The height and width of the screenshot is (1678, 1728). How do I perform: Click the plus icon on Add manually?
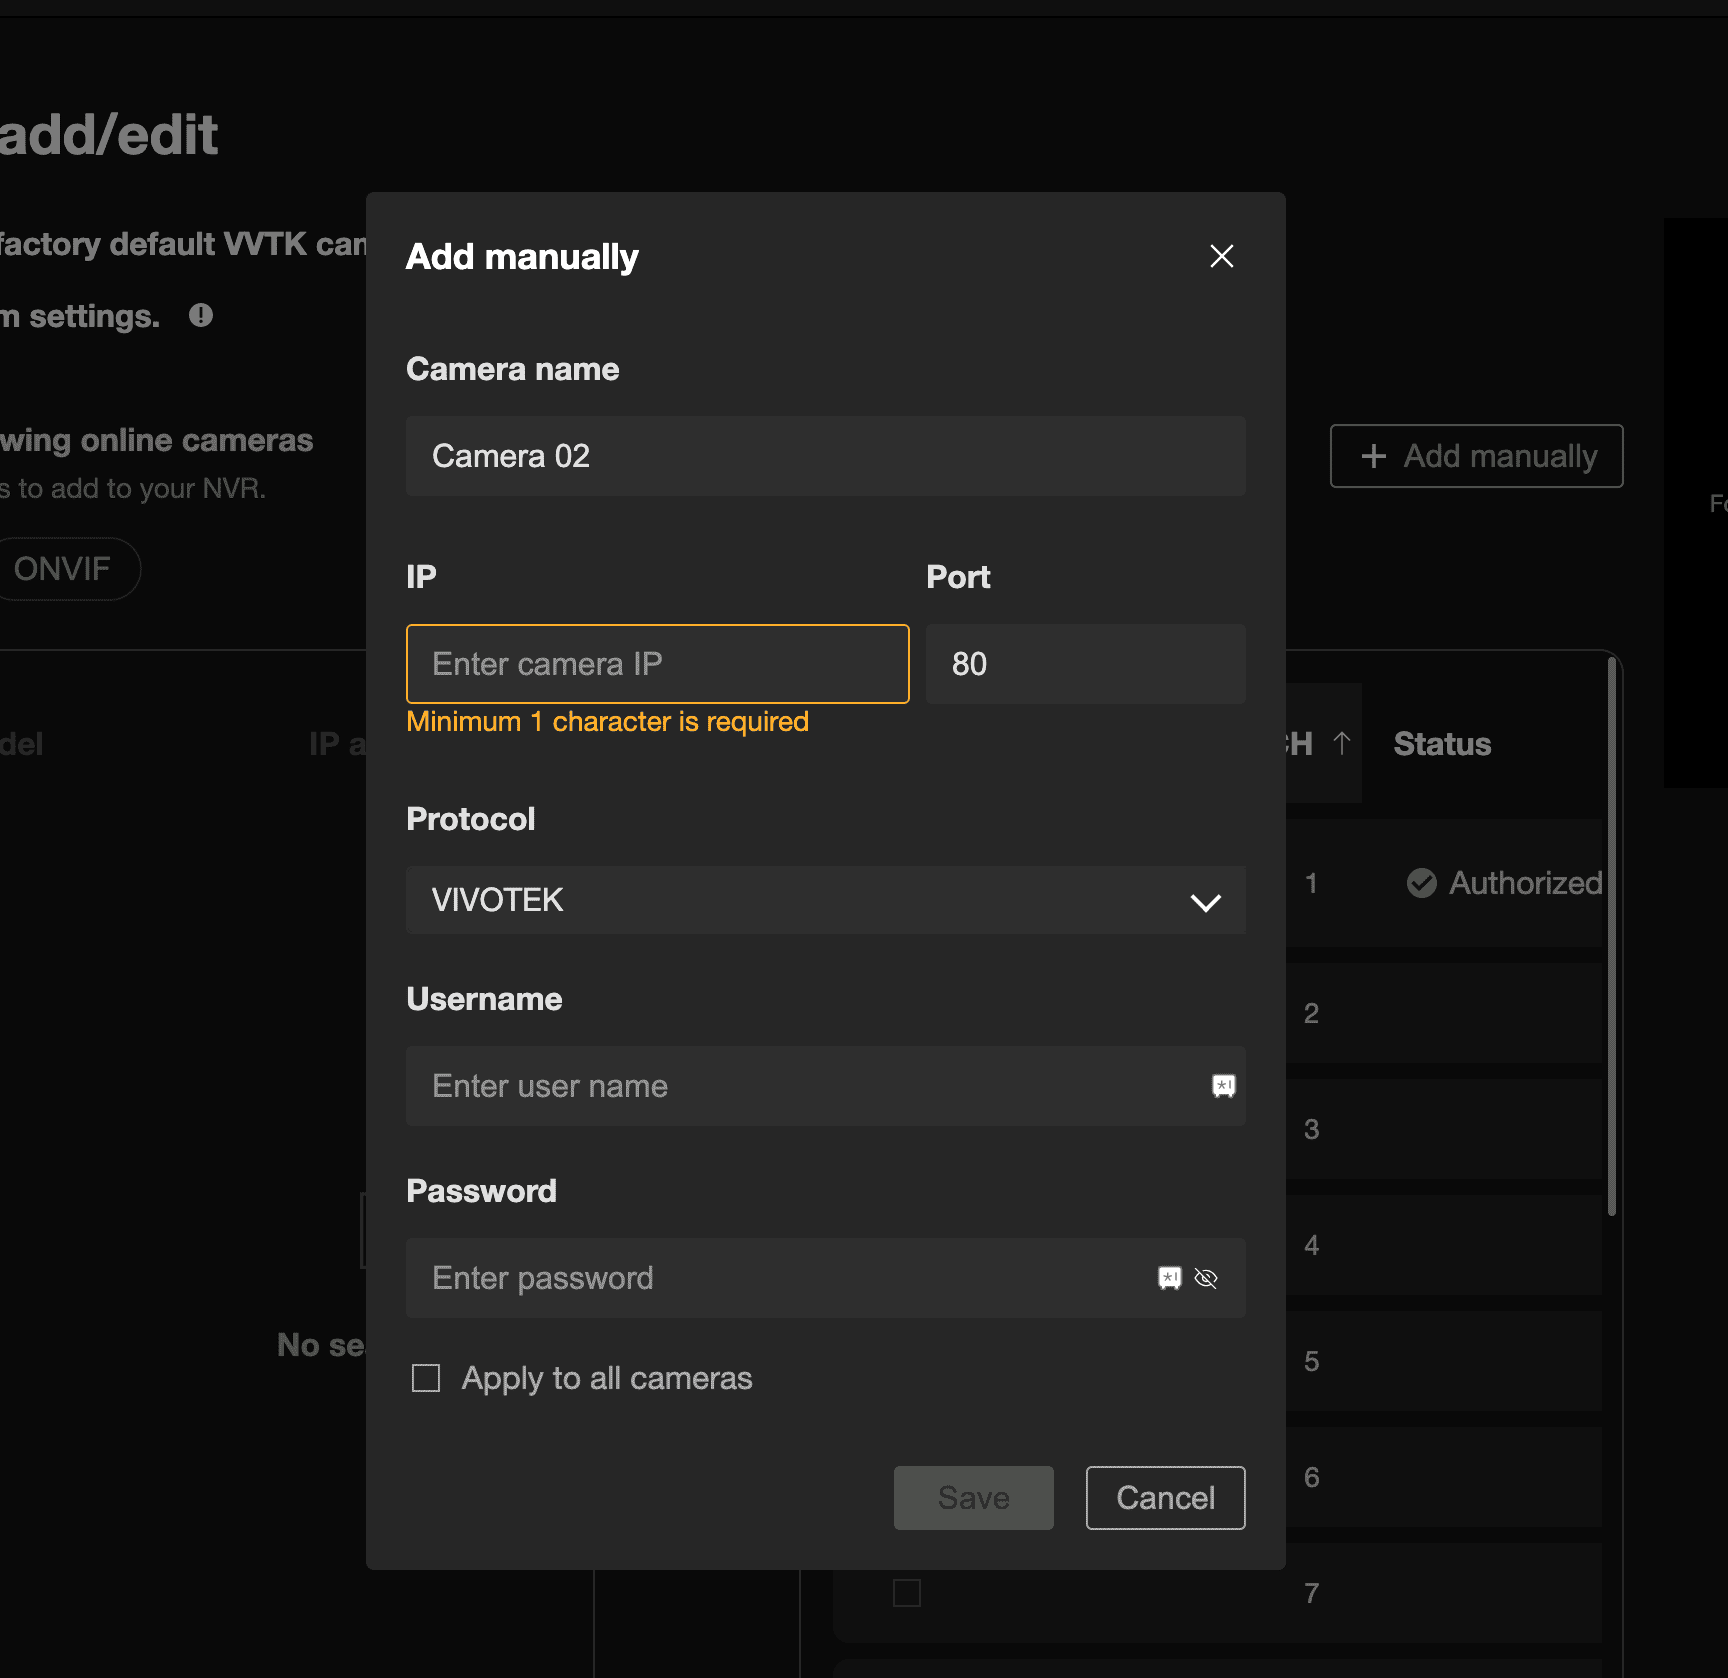click(1374, 456)
